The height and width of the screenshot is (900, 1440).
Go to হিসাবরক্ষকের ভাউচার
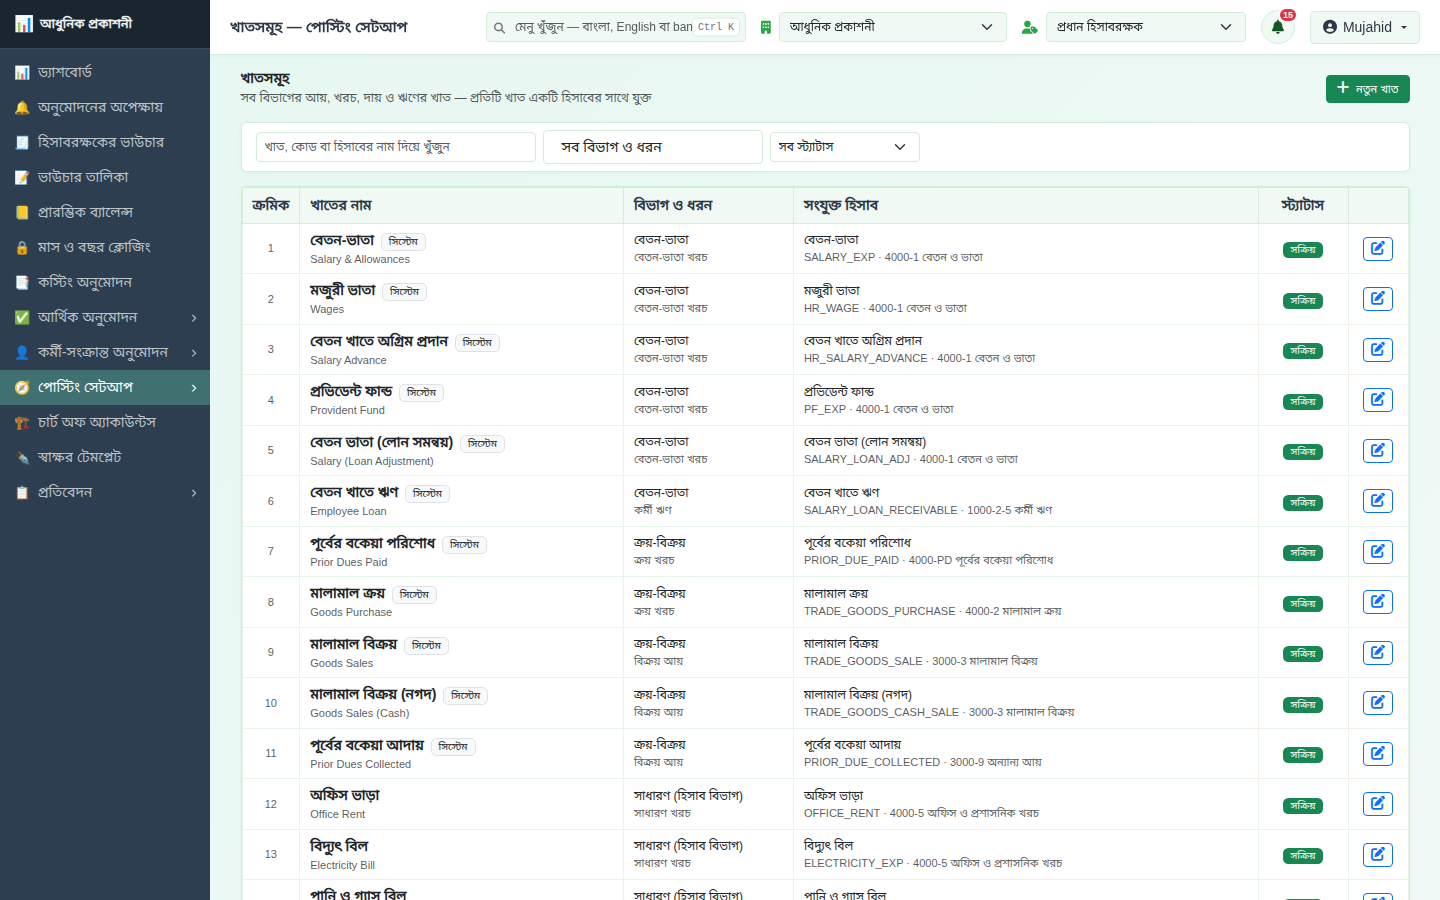[x=105, y=142]
